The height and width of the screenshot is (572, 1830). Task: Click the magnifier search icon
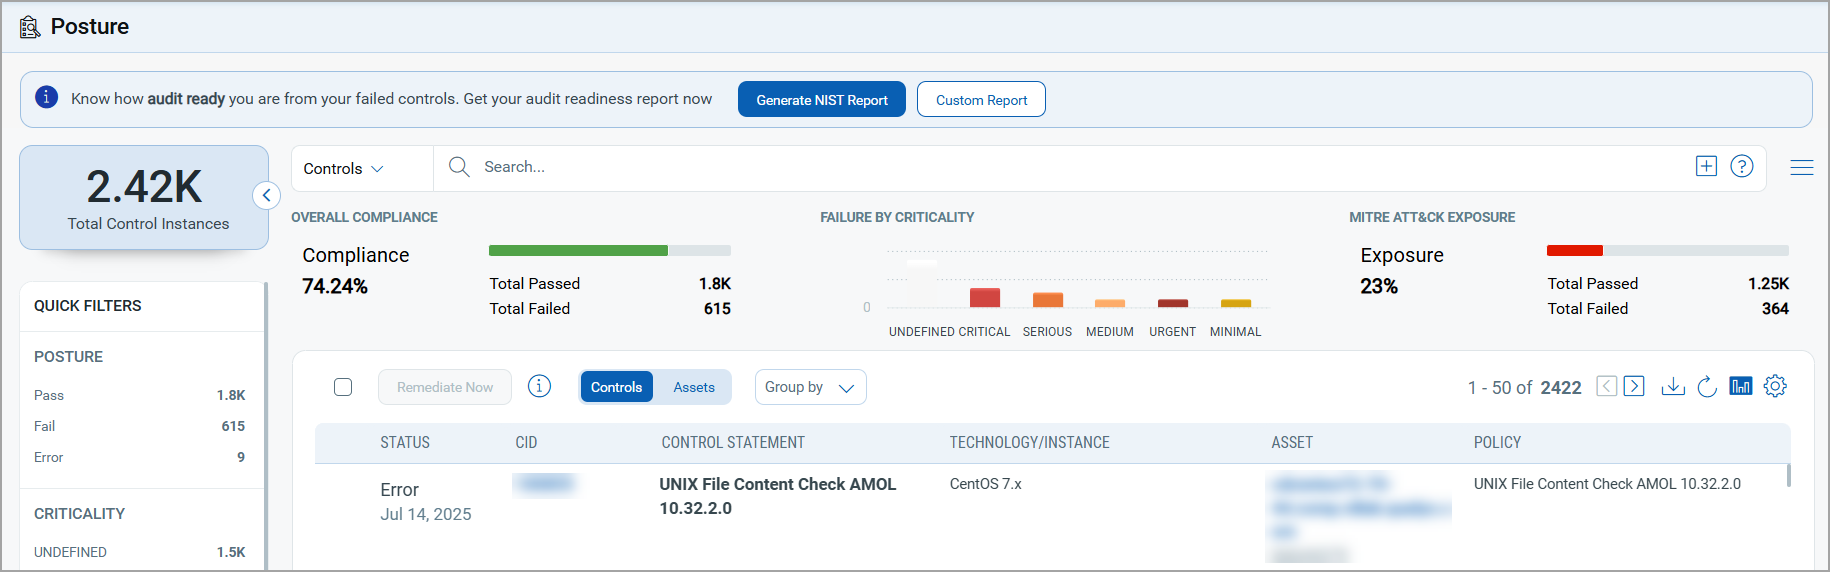pyautogui.click(x=459, y=167)
